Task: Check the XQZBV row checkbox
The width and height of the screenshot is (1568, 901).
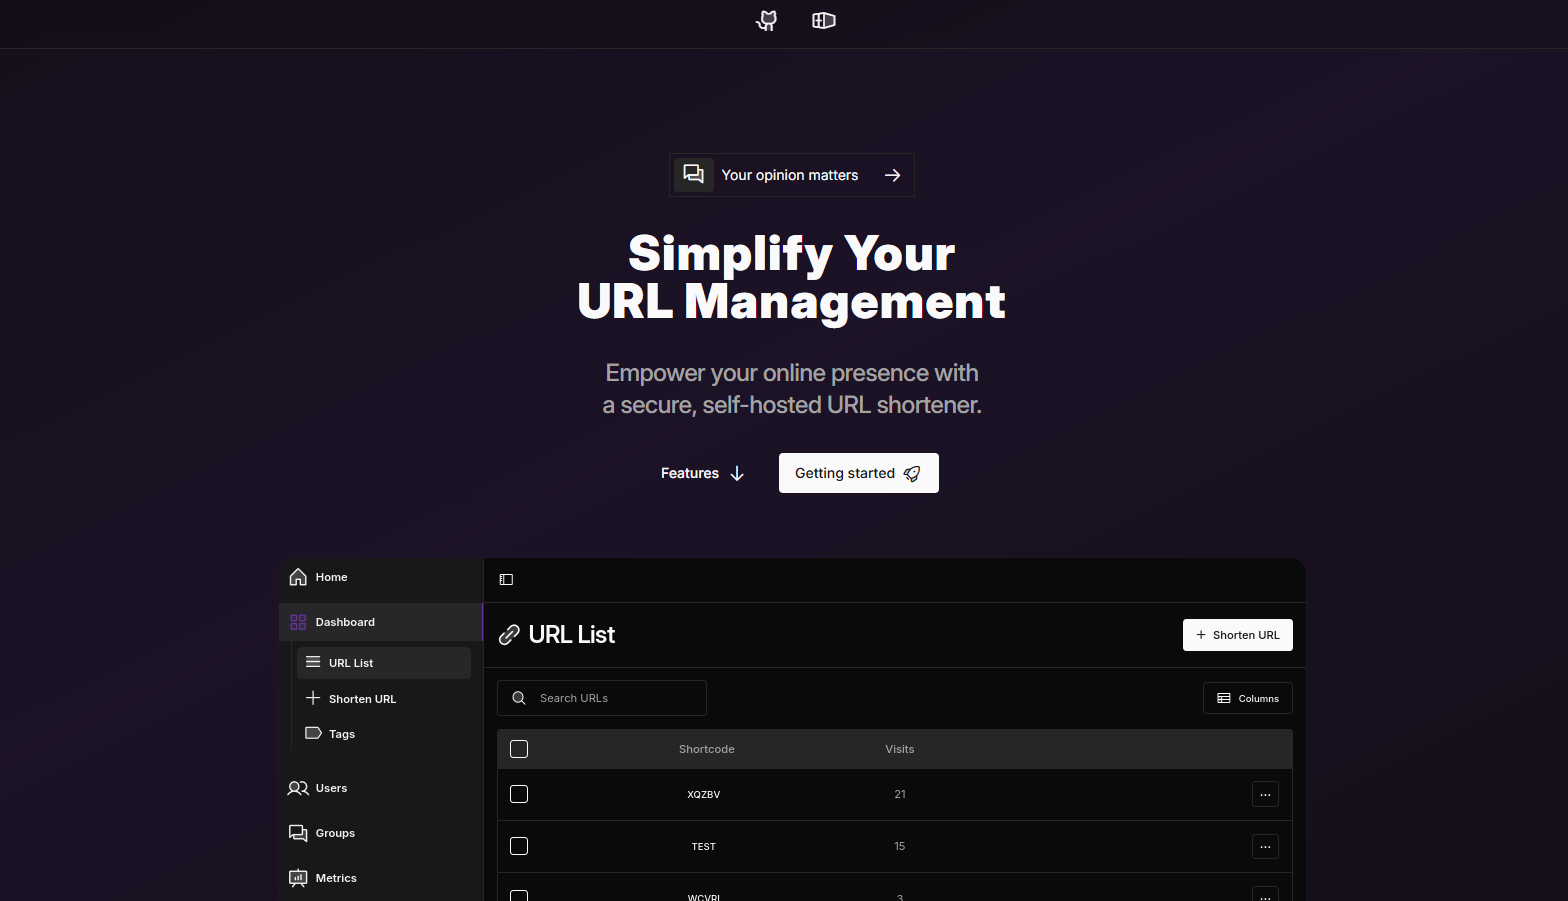Action: click(519, 794)
